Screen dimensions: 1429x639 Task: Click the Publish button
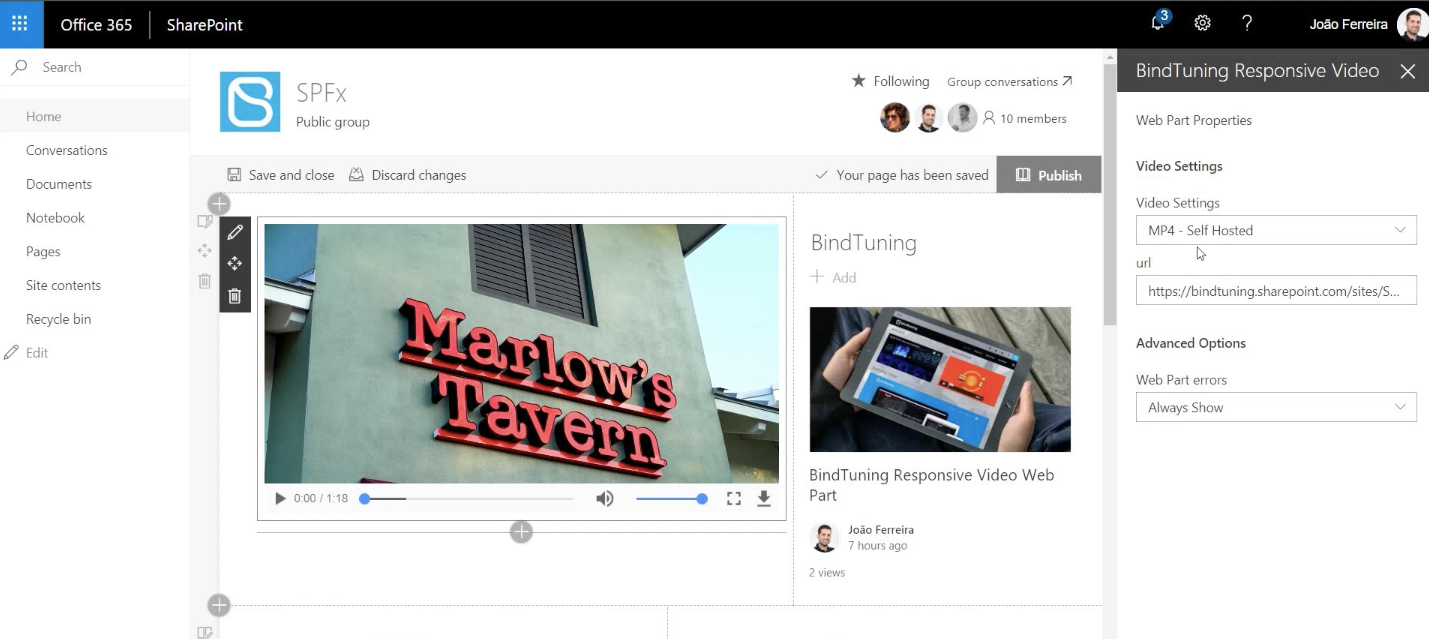[x=1049, y=175]
